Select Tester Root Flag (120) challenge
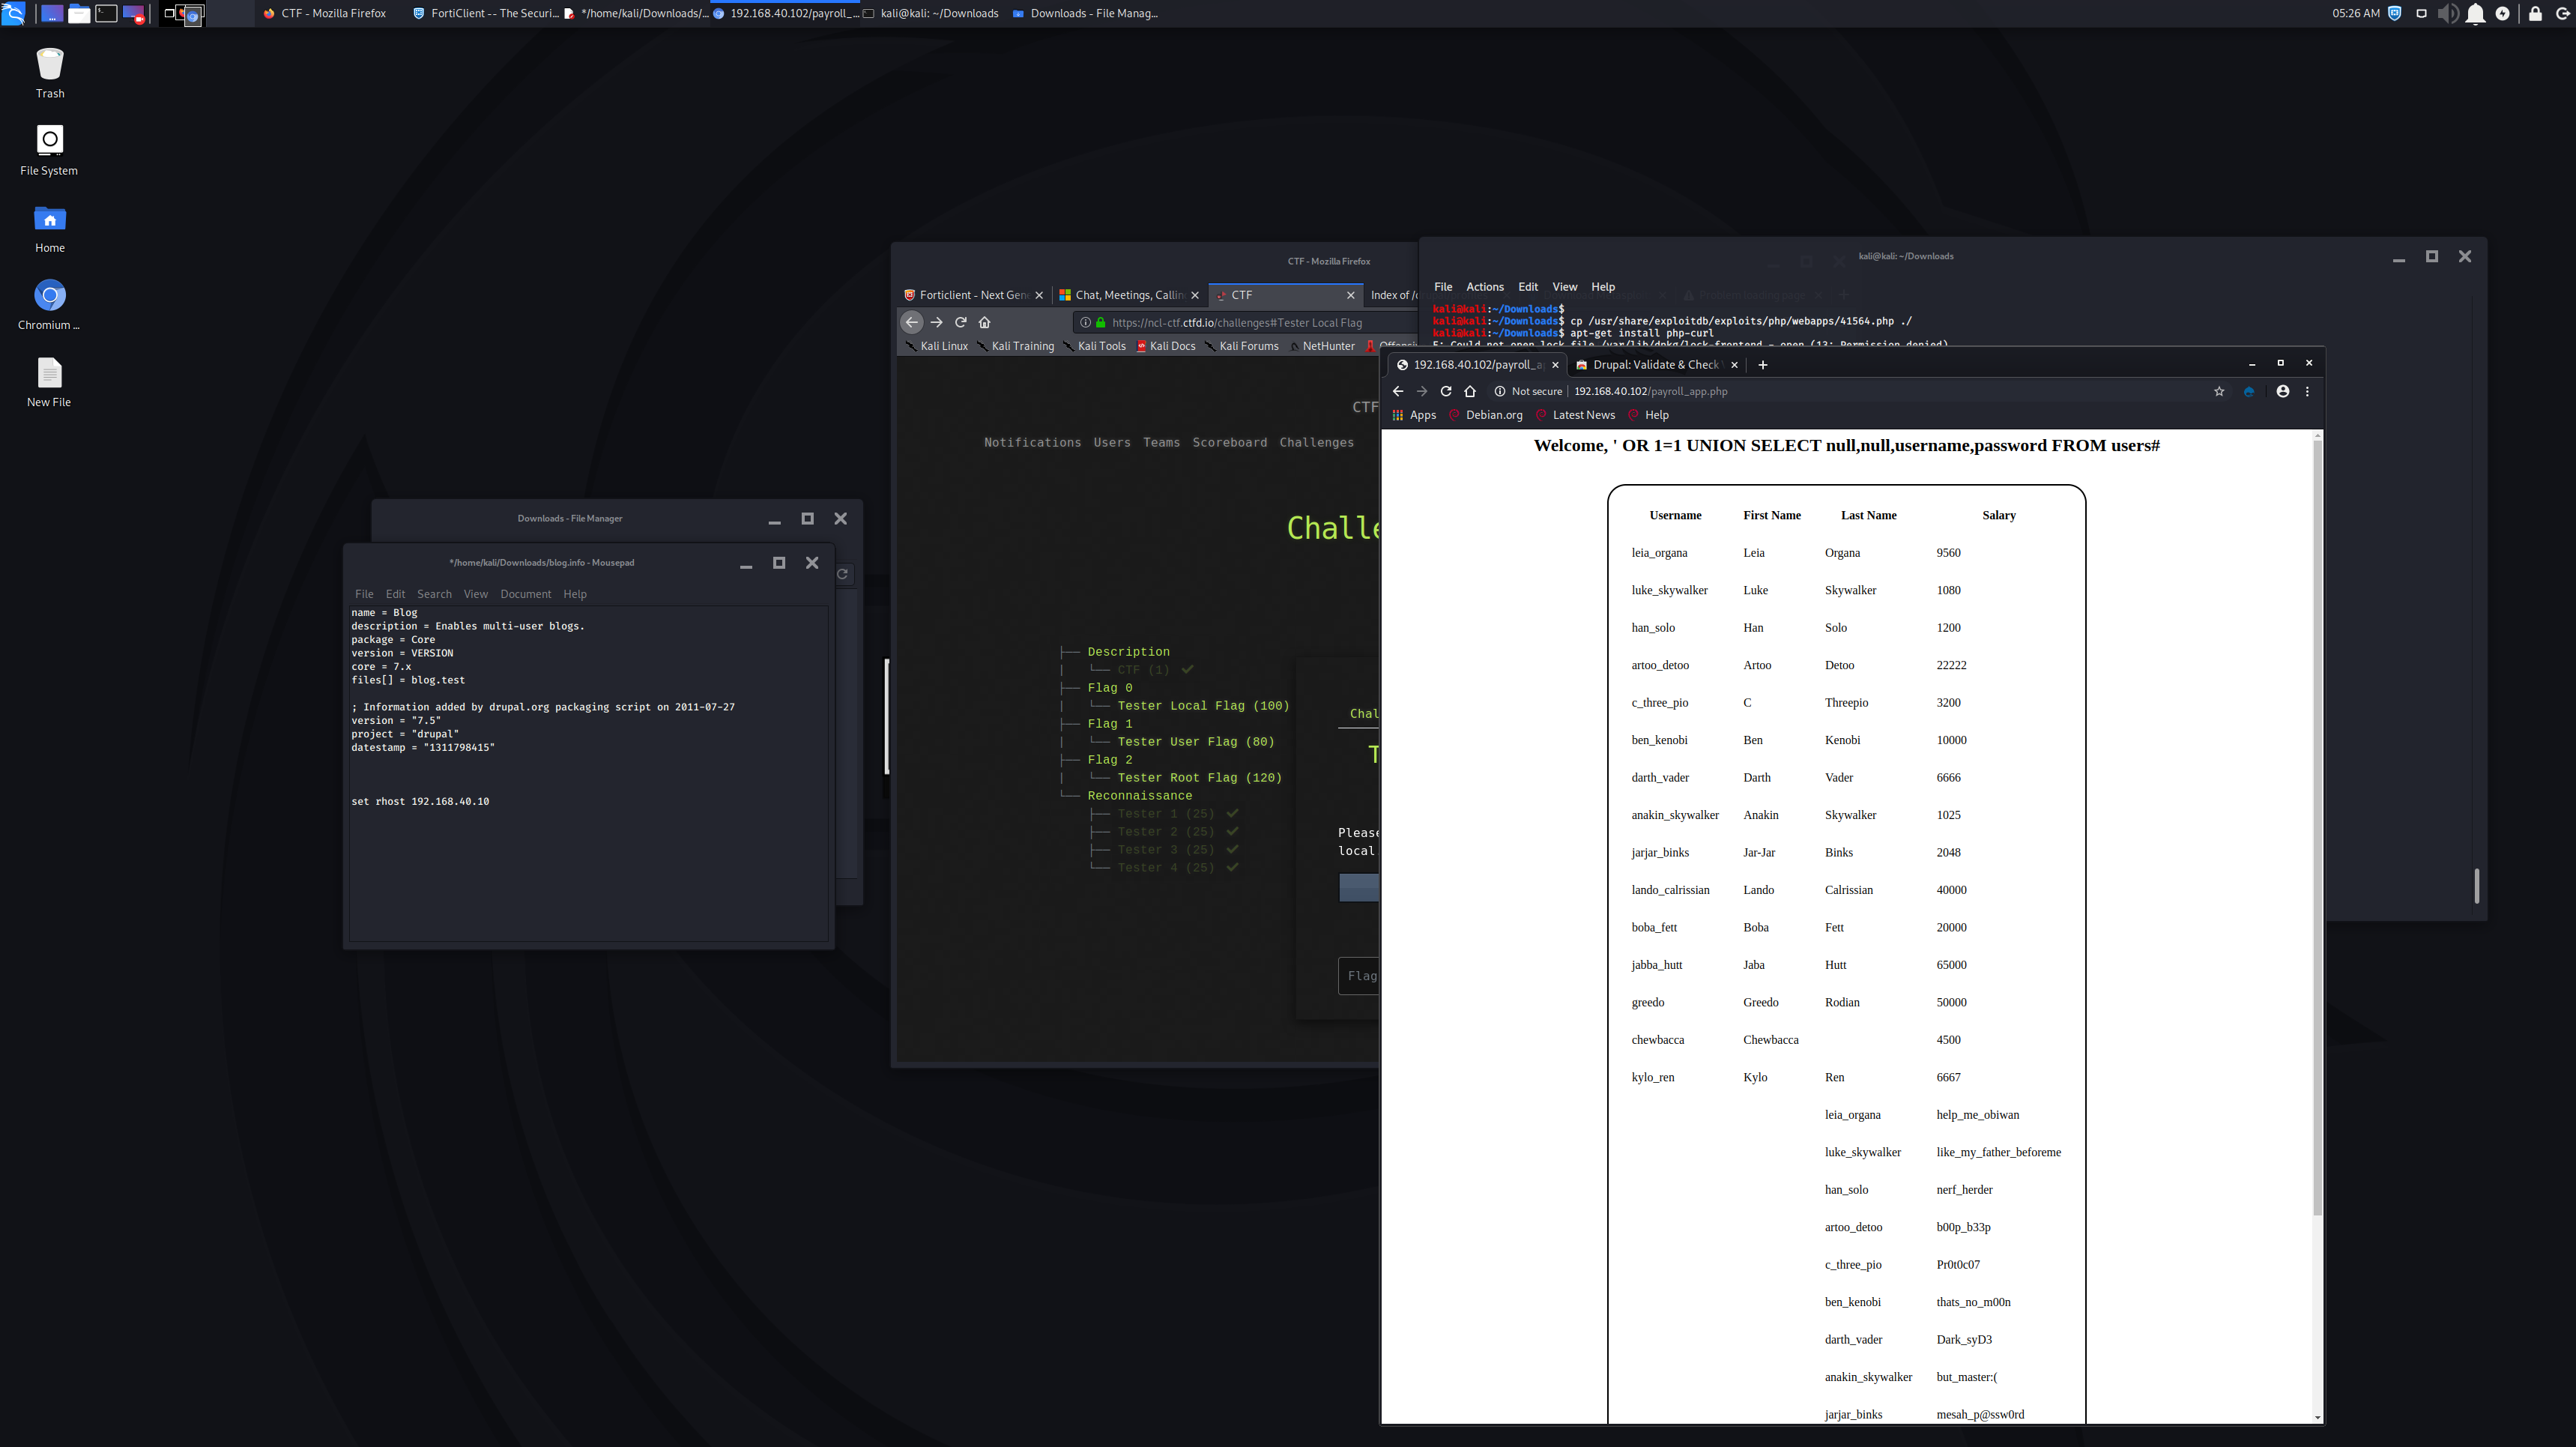 click(x=1198, y=778)
